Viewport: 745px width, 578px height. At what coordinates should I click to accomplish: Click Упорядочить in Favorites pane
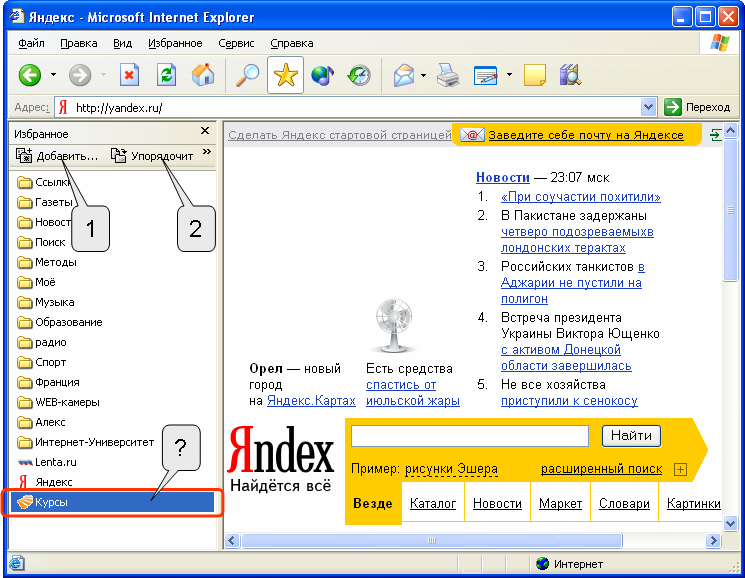pyautogui.click(x=152, y=156)
